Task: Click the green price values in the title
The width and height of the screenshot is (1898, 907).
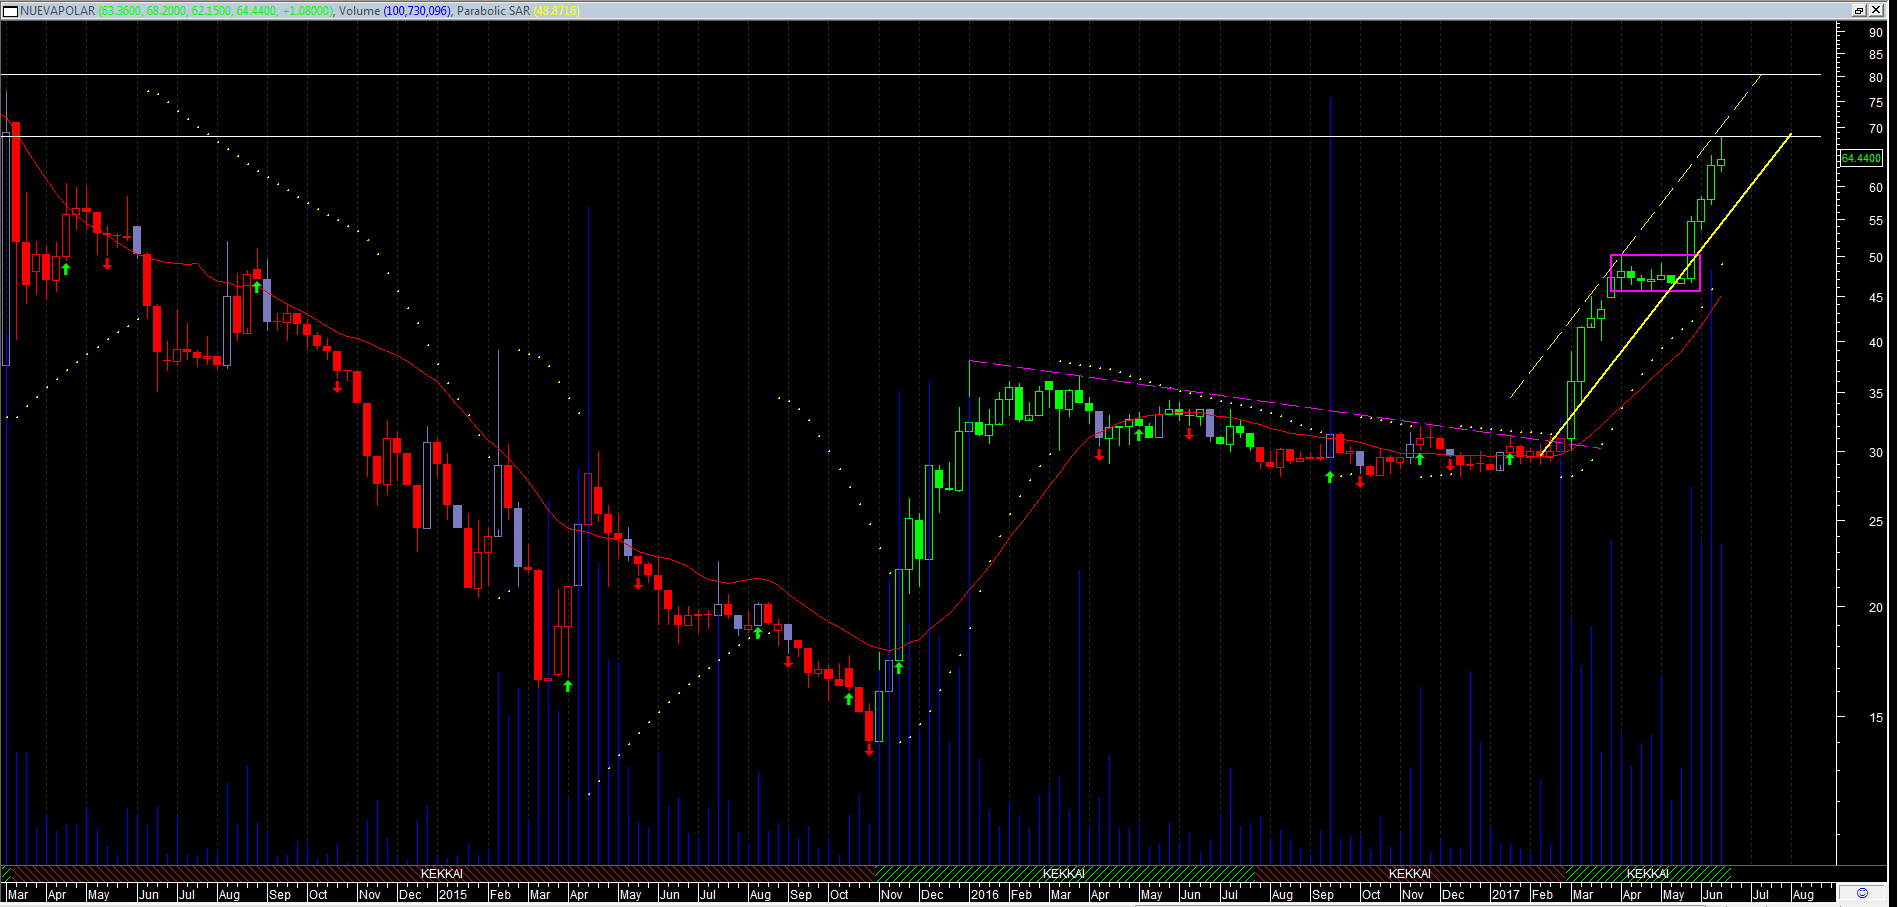Action: tap(216, 11)
